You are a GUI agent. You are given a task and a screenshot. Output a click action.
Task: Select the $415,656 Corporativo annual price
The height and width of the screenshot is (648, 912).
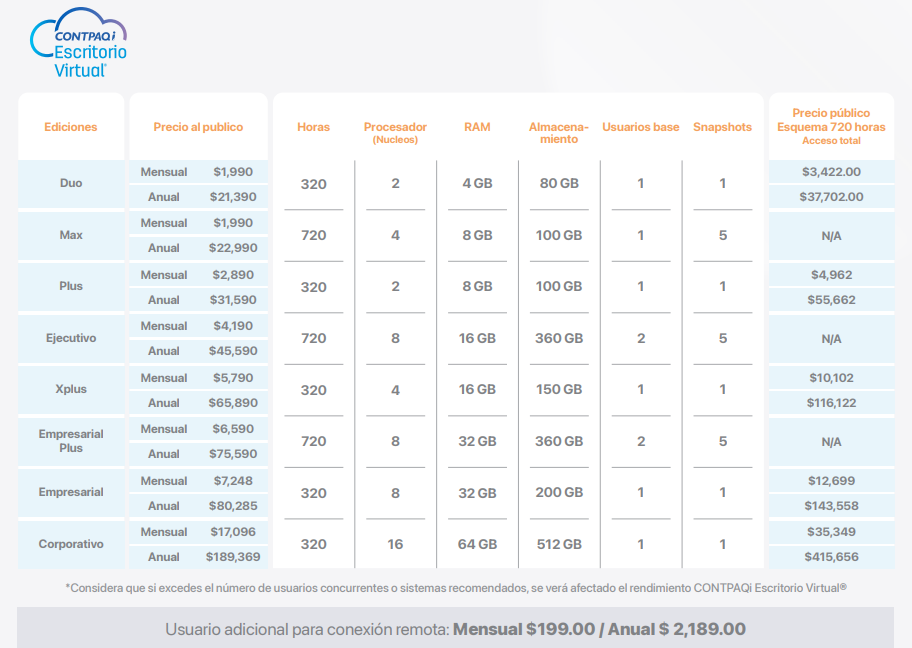[x=831, y=557]
